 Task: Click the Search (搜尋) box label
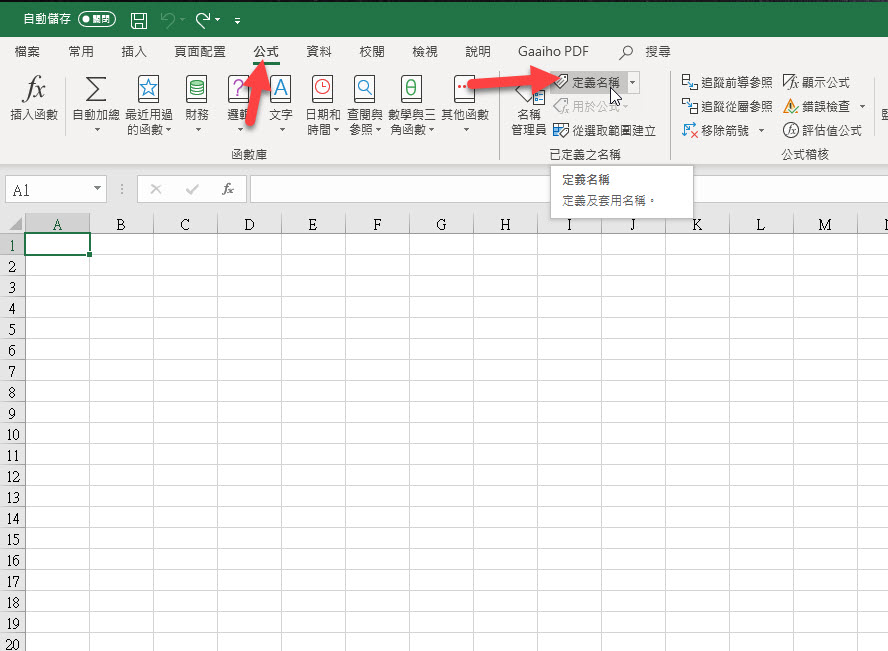(x=658, y=52)
